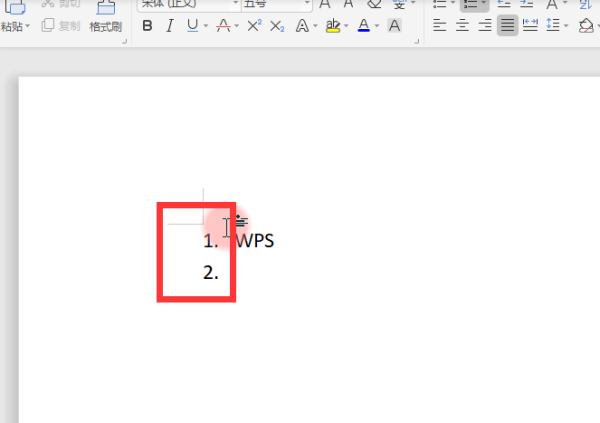The width and height of the screenshot is (600, 423).
Task: Select justify alignment
Action: tap(508, 26)
